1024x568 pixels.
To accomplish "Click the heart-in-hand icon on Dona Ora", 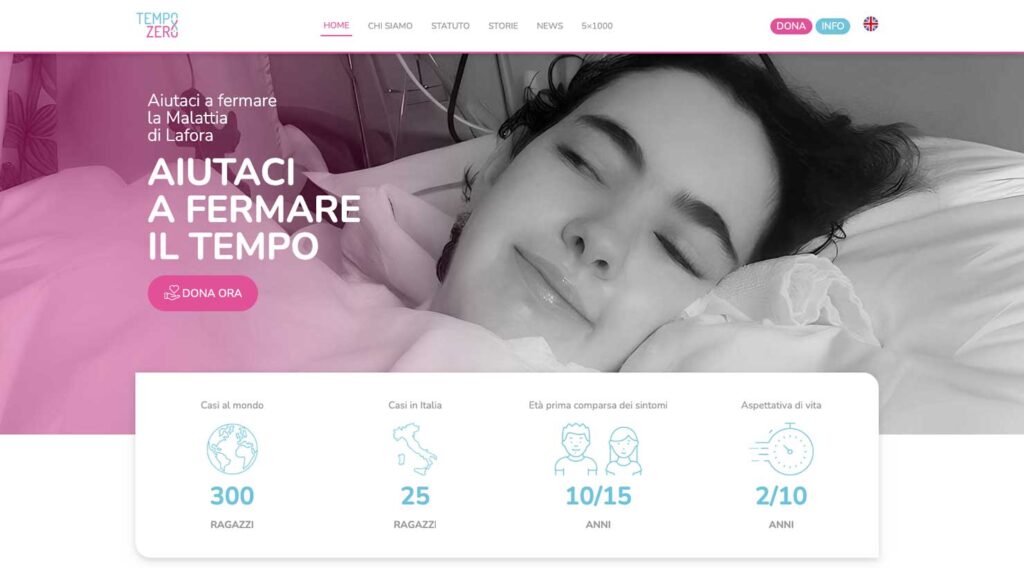I will [x=172, y=292].
